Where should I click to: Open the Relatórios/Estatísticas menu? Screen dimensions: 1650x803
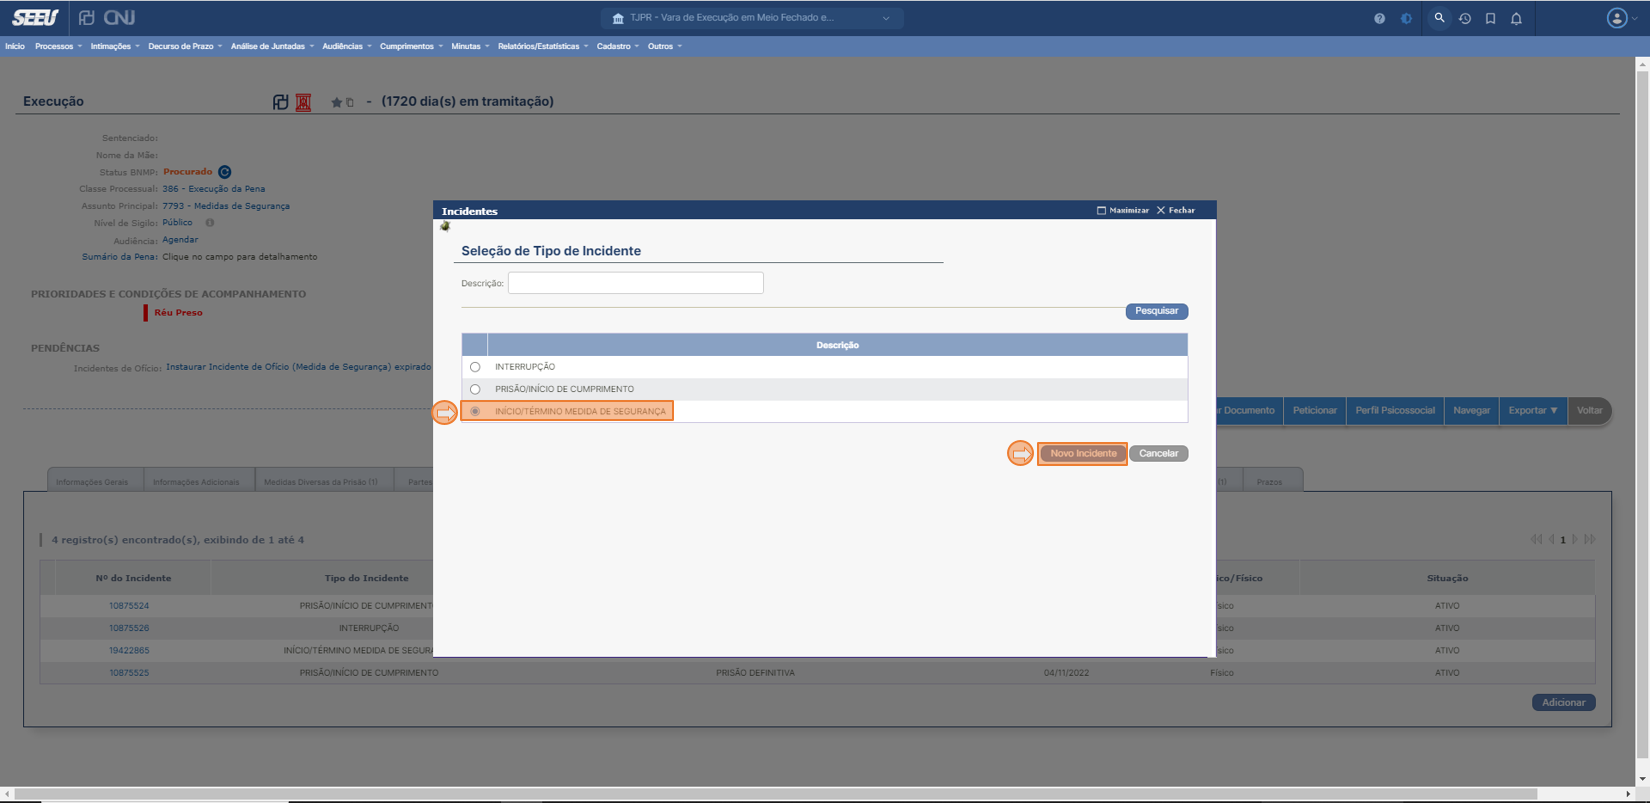point(543,46)
